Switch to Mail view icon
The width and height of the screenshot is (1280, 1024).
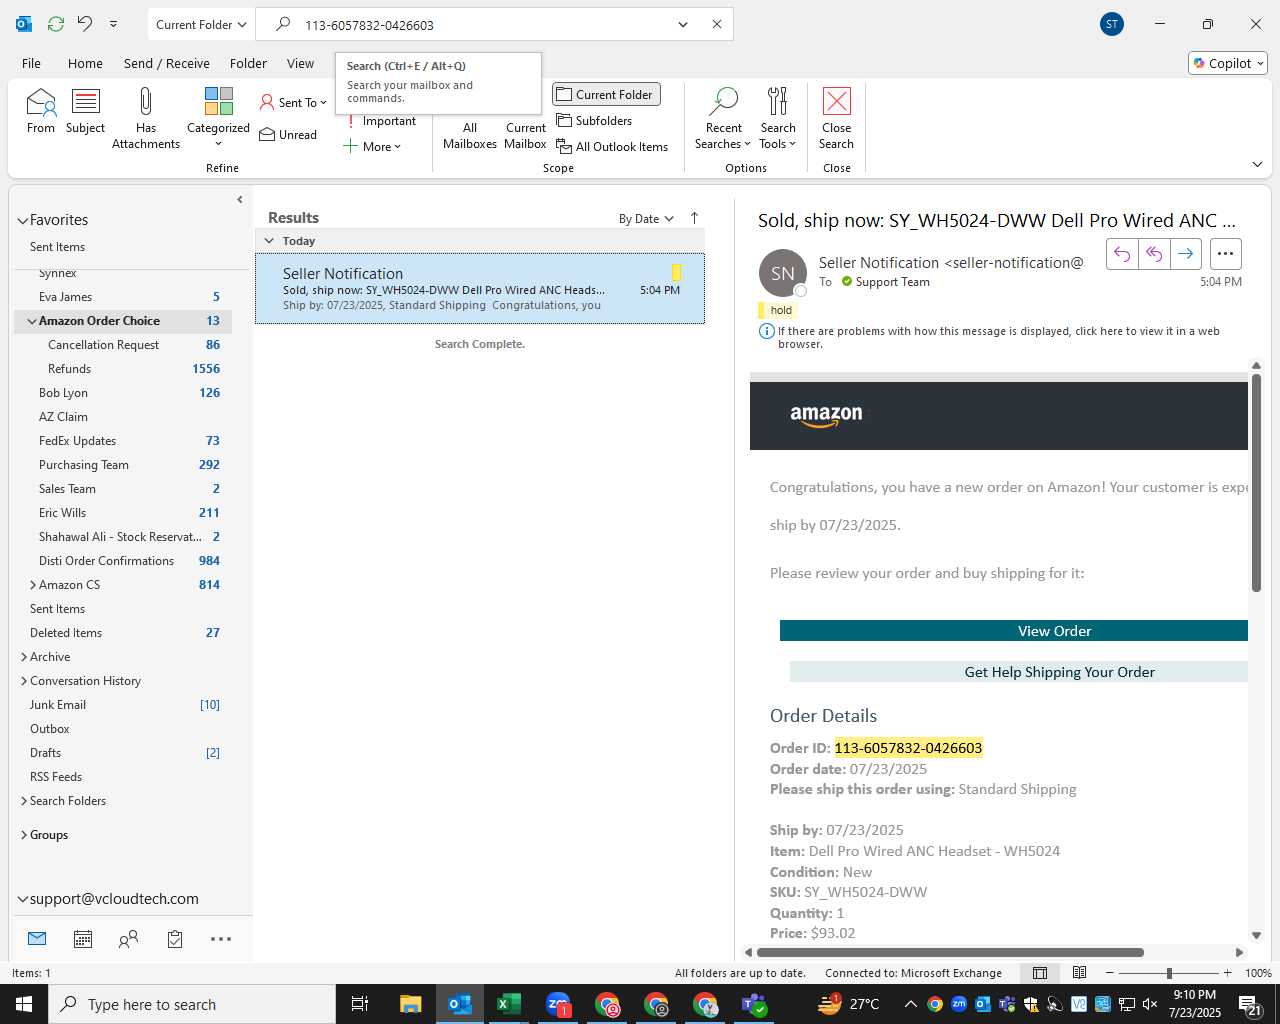(37, 939)
